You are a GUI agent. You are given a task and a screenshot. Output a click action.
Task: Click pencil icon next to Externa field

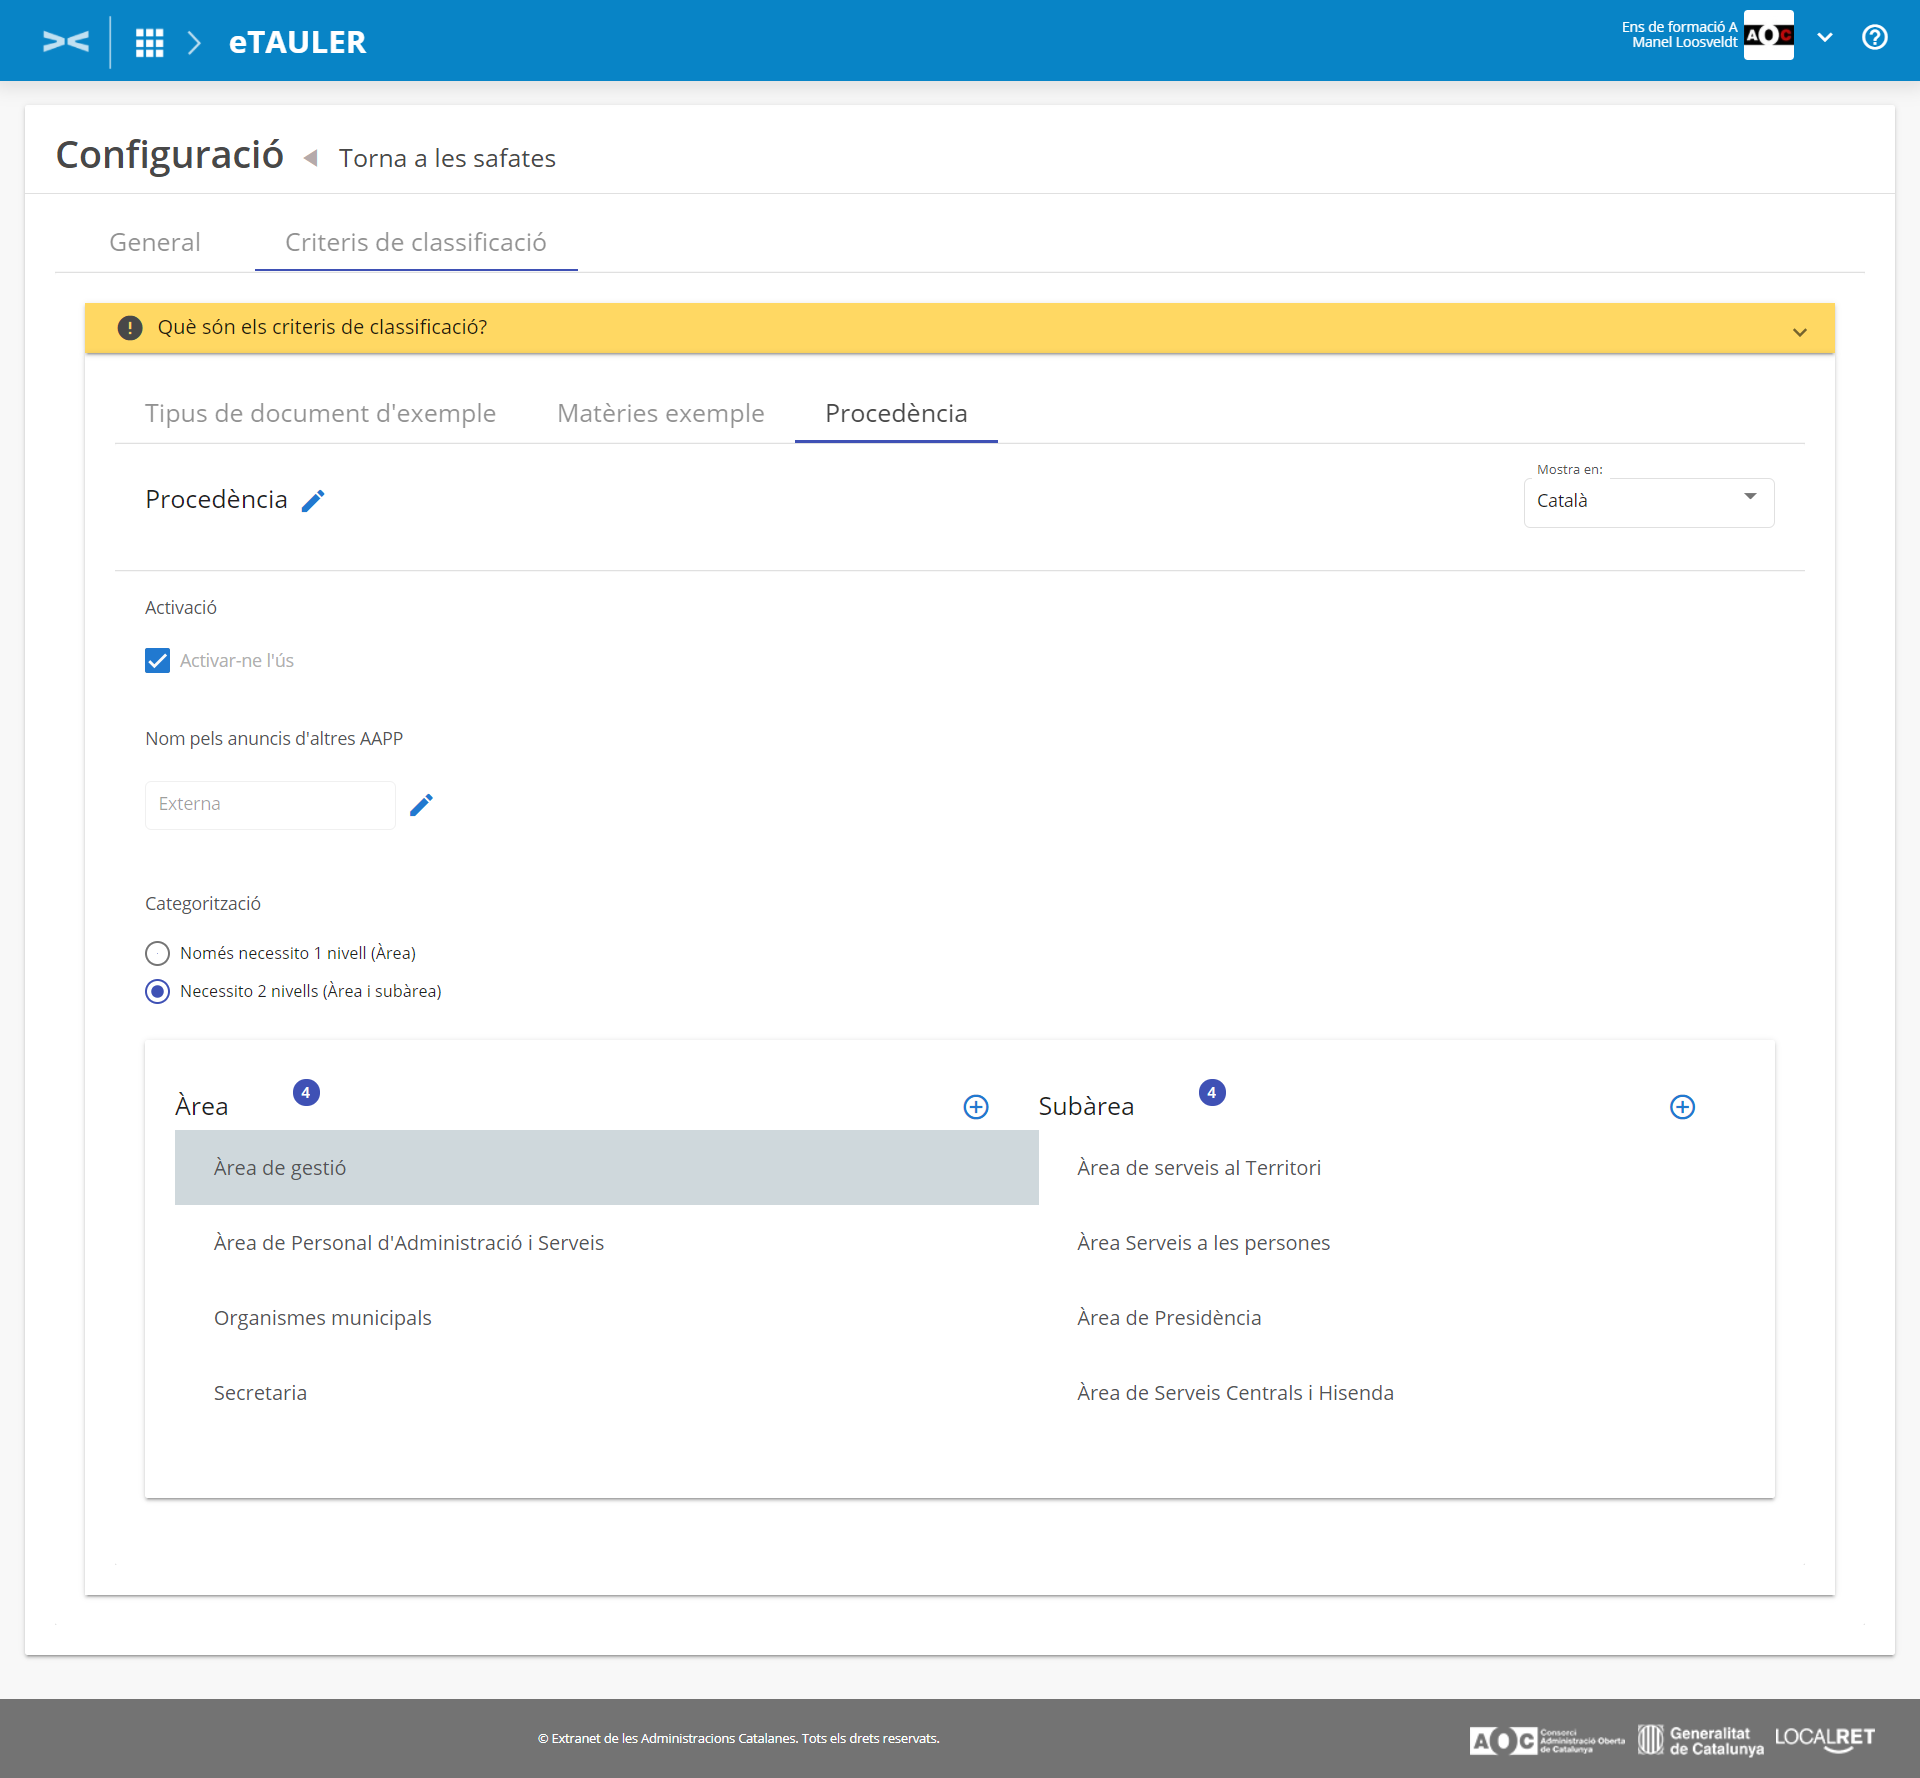click(421, 805)
